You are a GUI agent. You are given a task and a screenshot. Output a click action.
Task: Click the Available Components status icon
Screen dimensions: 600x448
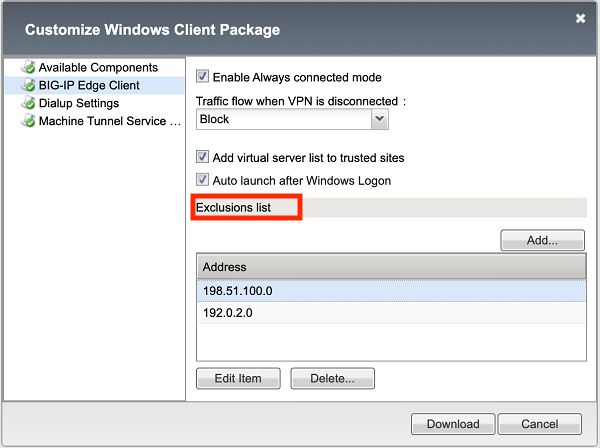(28, 67)
